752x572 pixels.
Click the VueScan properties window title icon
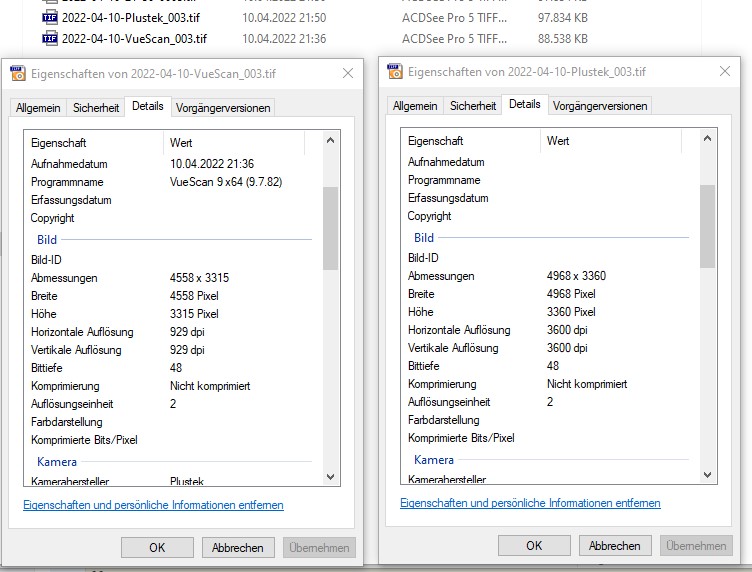coord(18,73)
